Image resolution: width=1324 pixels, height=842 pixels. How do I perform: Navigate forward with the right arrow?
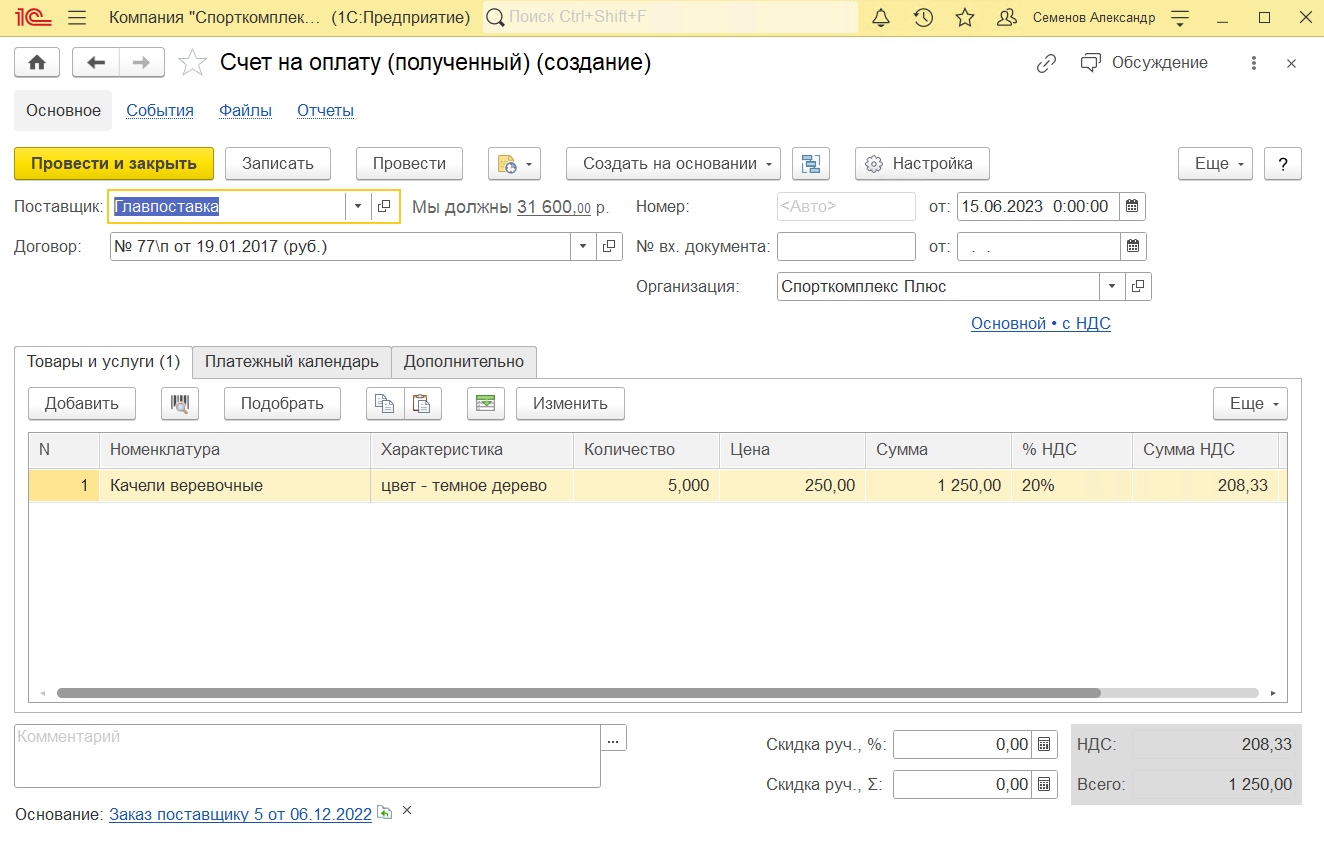click(142, 62)
